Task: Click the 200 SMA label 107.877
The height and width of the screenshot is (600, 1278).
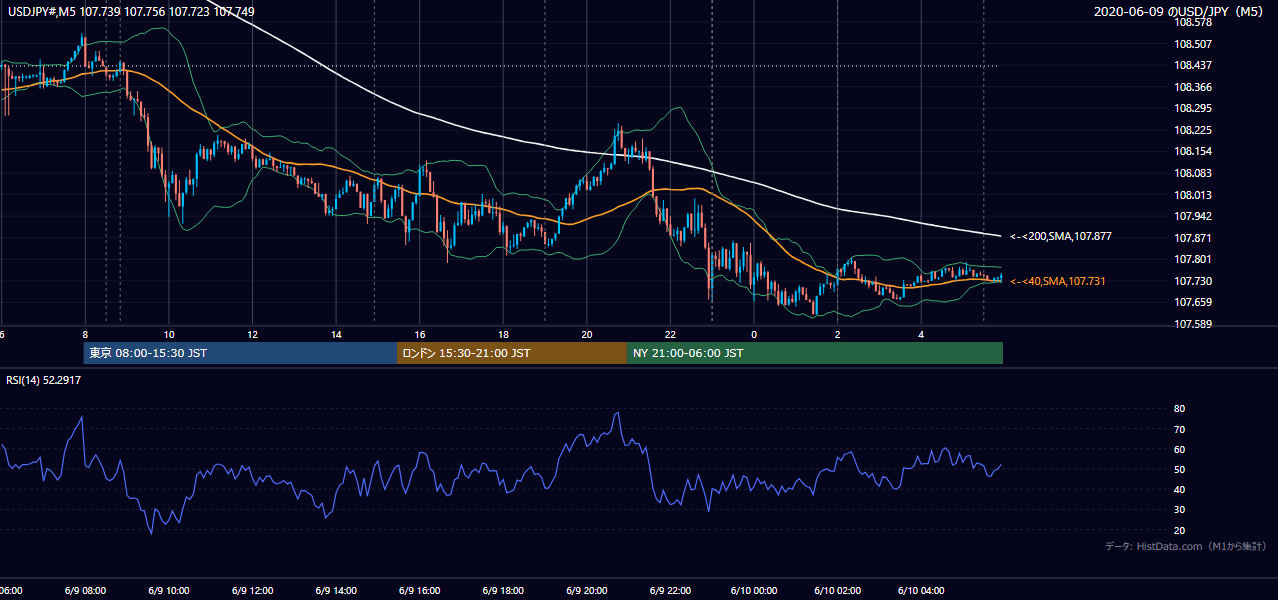Action: tap(1061, 237)
